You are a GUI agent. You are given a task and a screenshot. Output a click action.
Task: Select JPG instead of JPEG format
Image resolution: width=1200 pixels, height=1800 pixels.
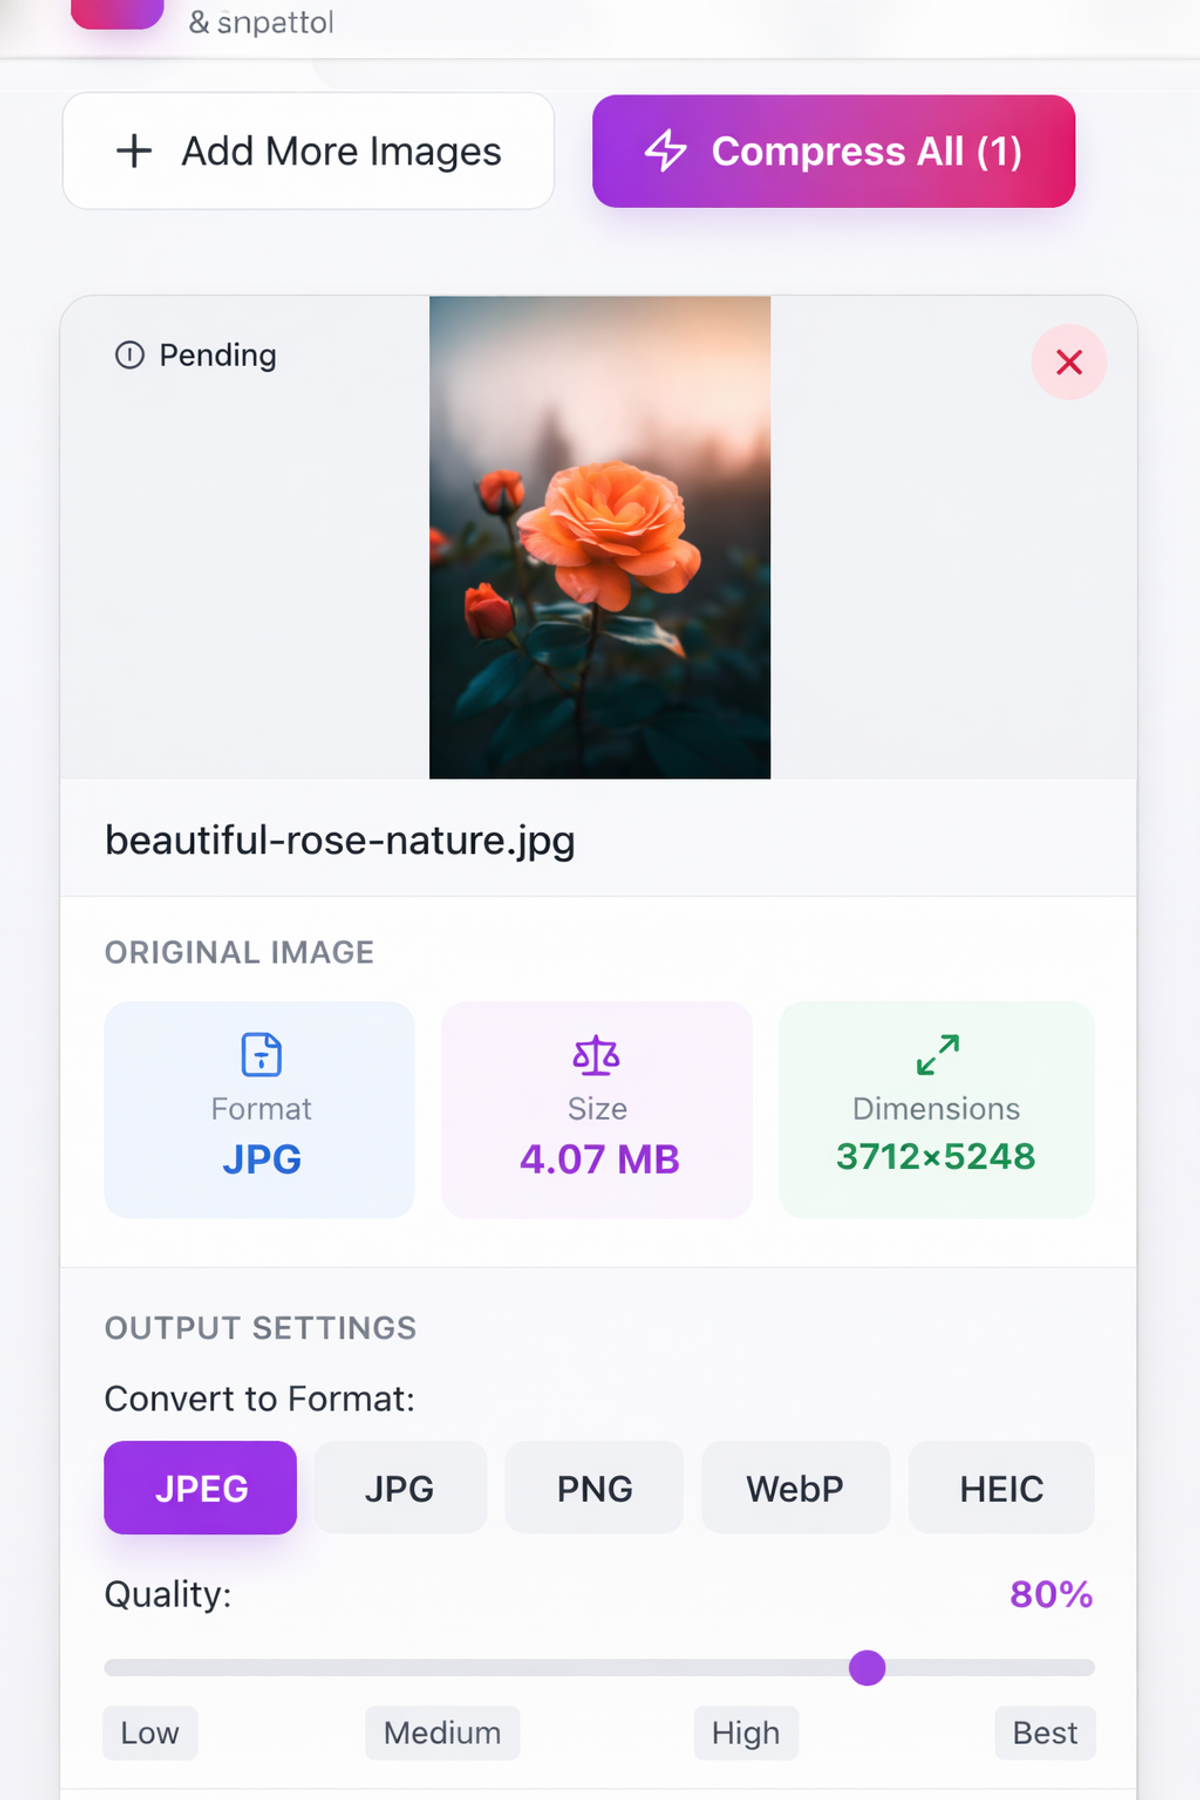(x=400, y=1488)
